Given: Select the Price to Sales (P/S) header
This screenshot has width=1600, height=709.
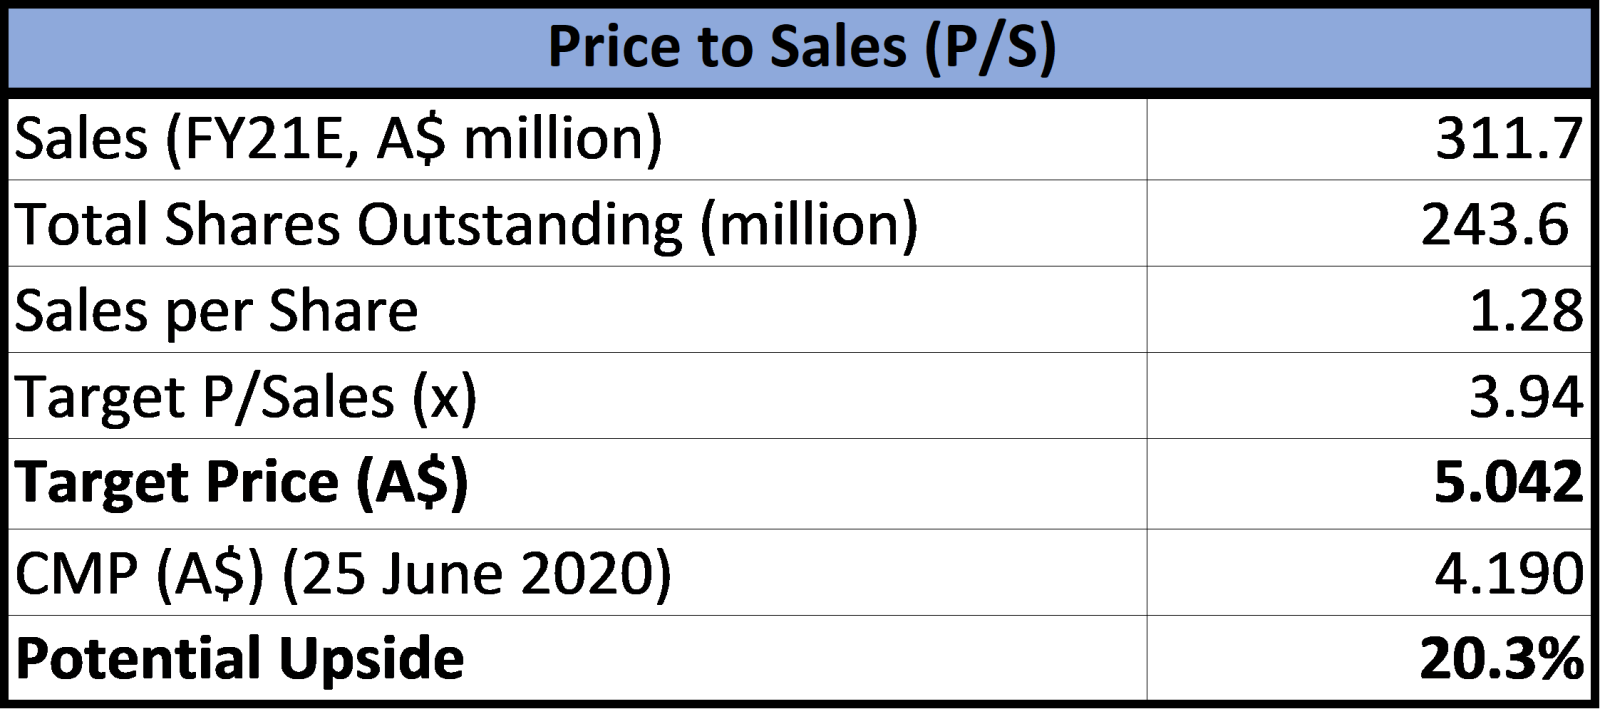Looking at the screenshot, I should click(800, 48).
